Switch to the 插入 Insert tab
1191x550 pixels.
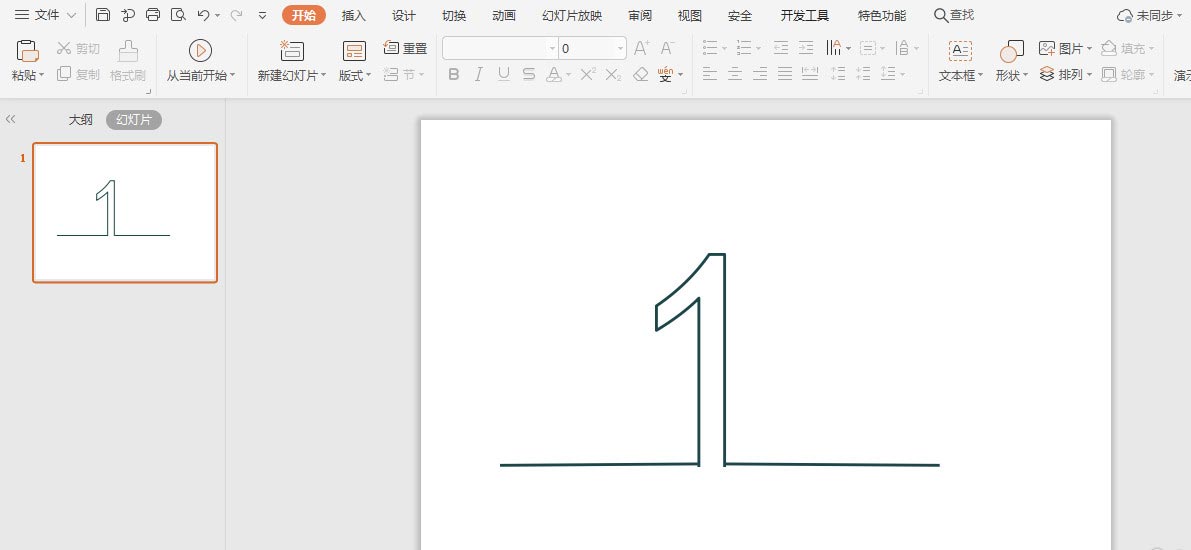pos(353,15)
